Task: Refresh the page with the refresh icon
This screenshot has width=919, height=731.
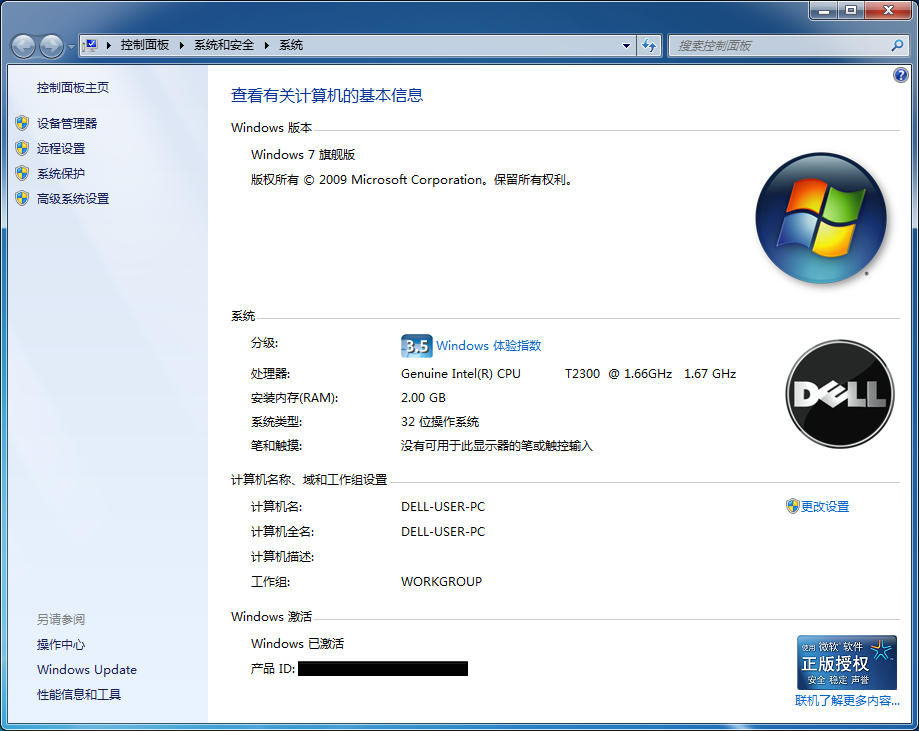Action: coord(649,45)
